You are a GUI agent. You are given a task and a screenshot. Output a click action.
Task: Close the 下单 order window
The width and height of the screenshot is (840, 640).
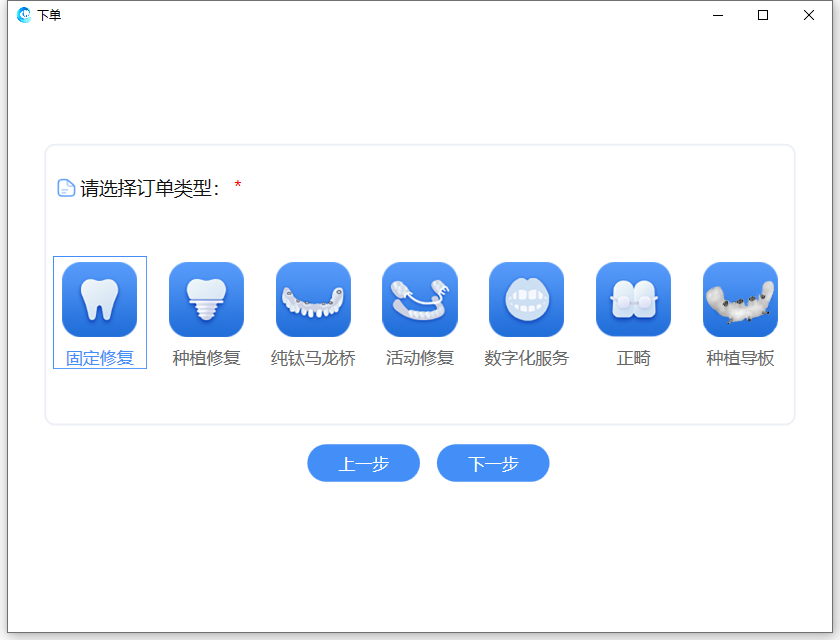[809, 15]
